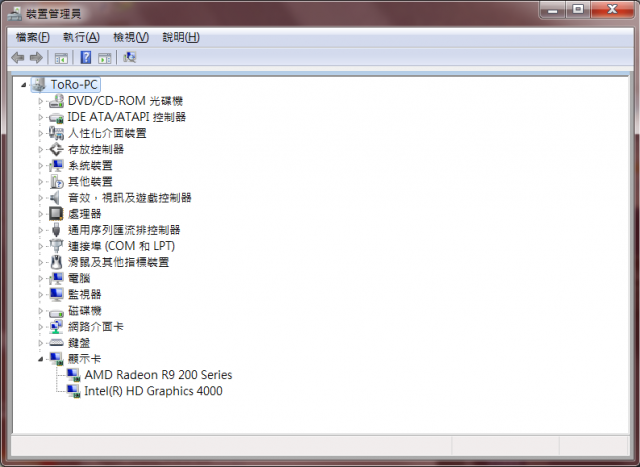Image resolution: width=640 pixels, height=467 pixels.
Task: Expand the 監視器 node
Action: [40, 294]
